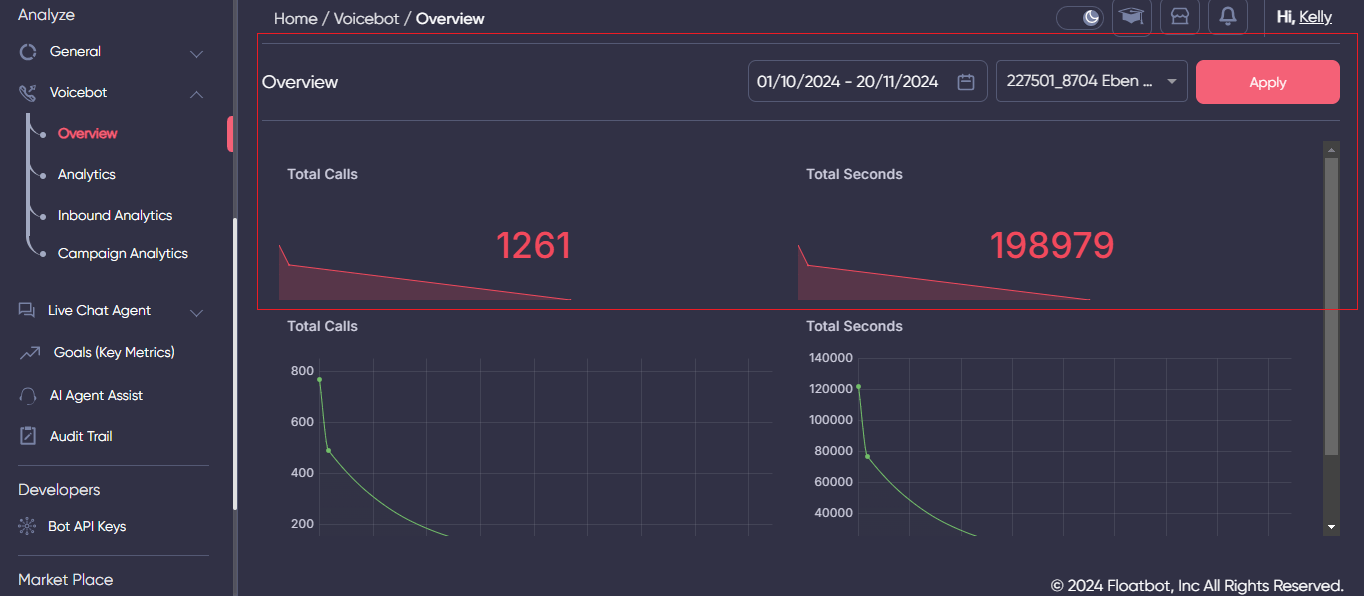Click the graduation cap academy icon
Viewport: 1364px width, 596px height.
coord(1131,16)
